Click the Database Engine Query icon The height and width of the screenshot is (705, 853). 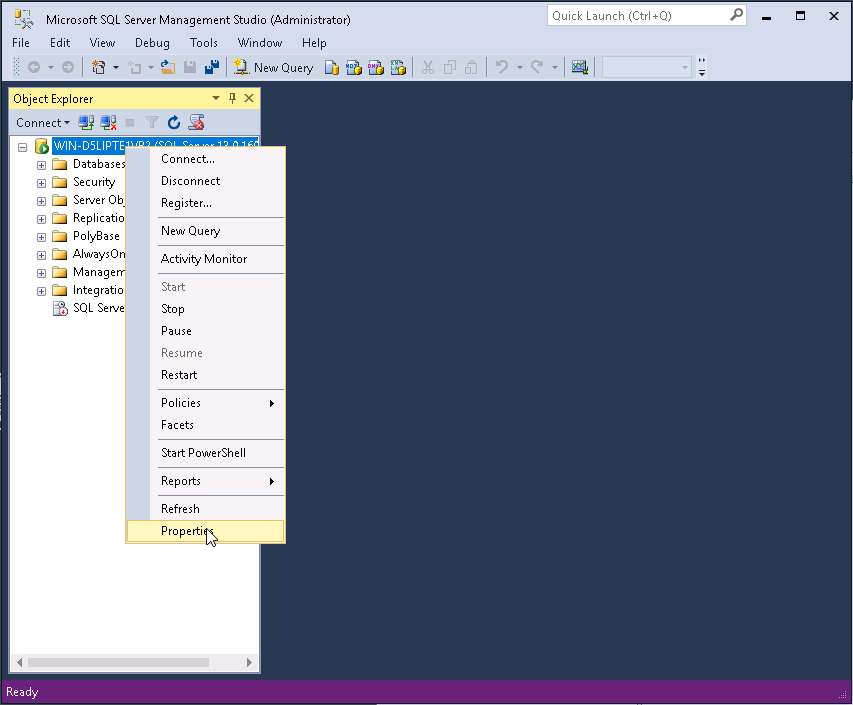[332, 67]
